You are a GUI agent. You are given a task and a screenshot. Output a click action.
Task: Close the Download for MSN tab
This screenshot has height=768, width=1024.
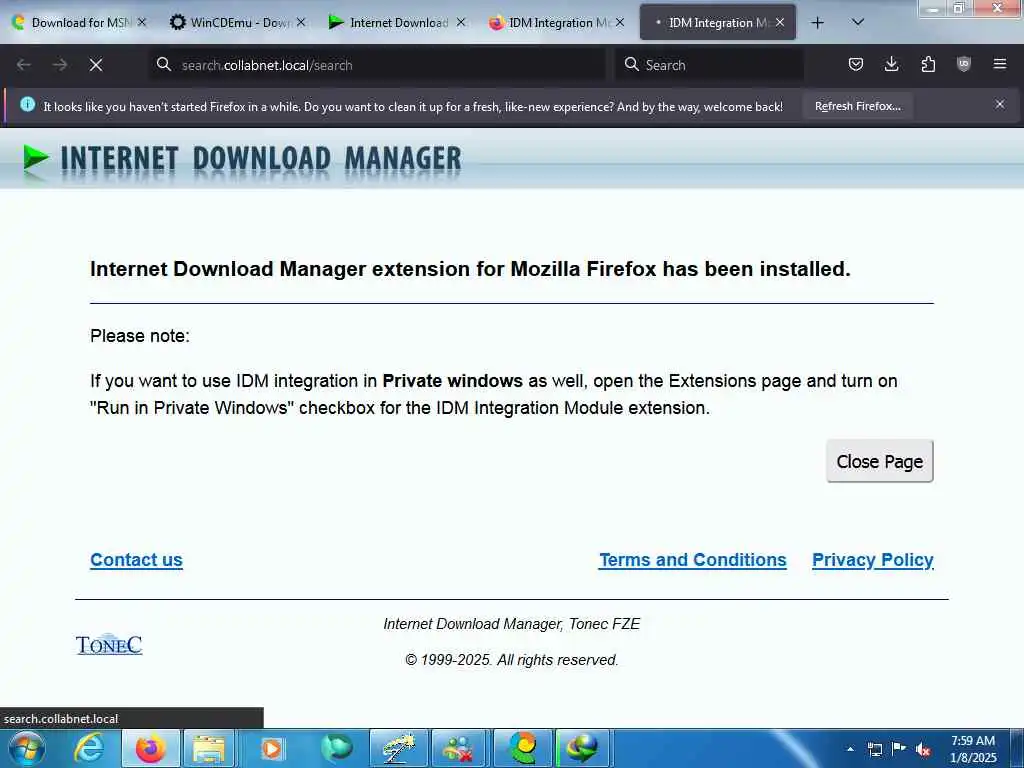point(142,22)
